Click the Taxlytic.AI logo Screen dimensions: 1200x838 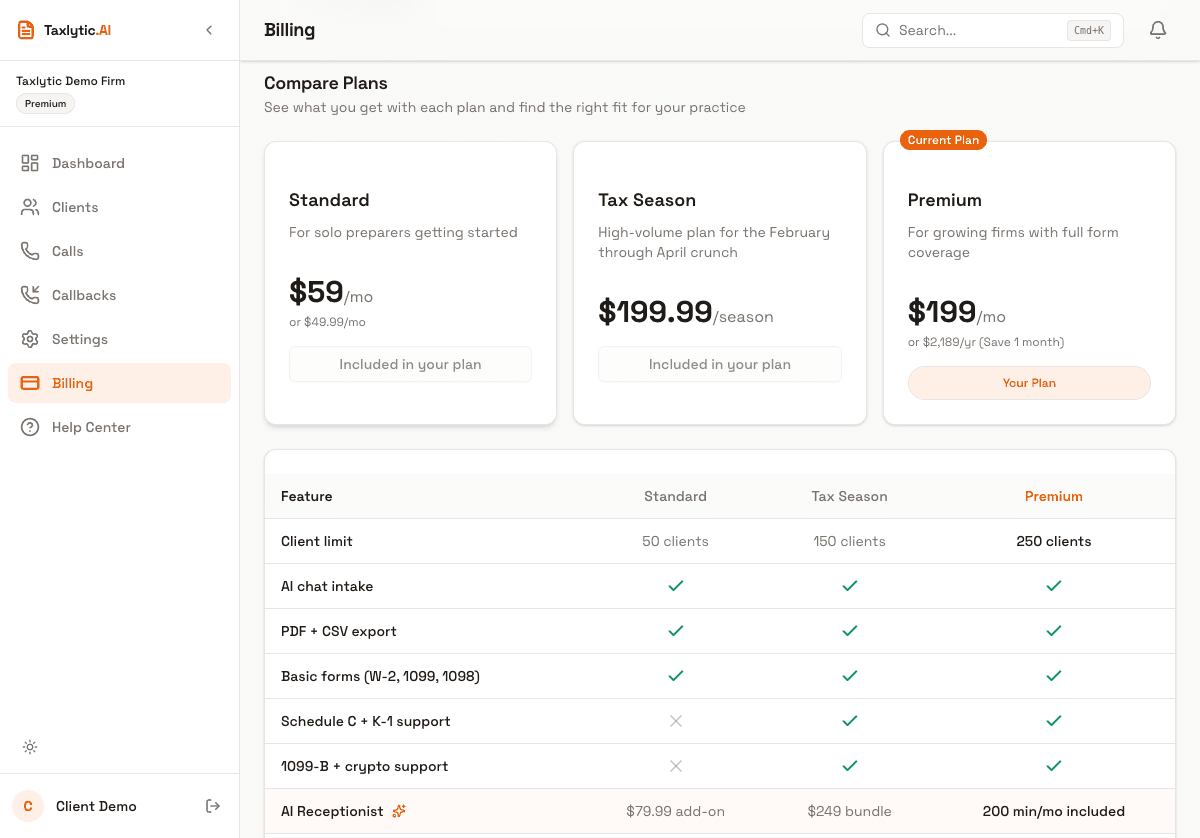[x=62, y=30]
